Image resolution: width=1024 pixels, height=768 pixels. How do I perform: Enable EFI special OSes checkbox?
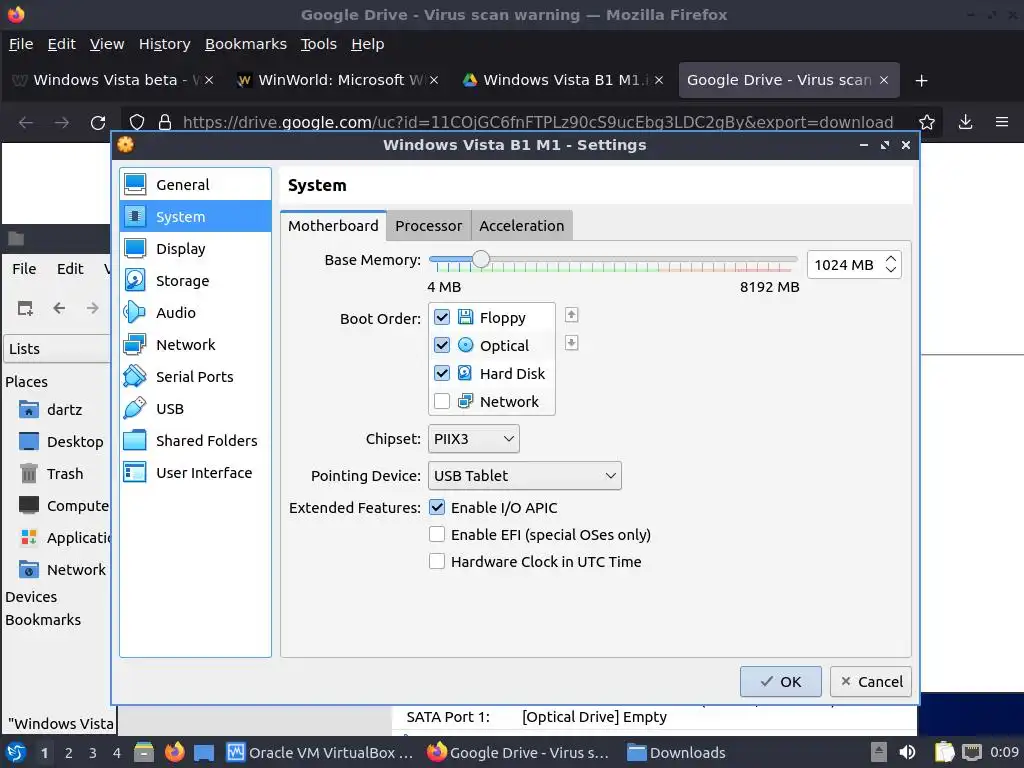point(437,534)
